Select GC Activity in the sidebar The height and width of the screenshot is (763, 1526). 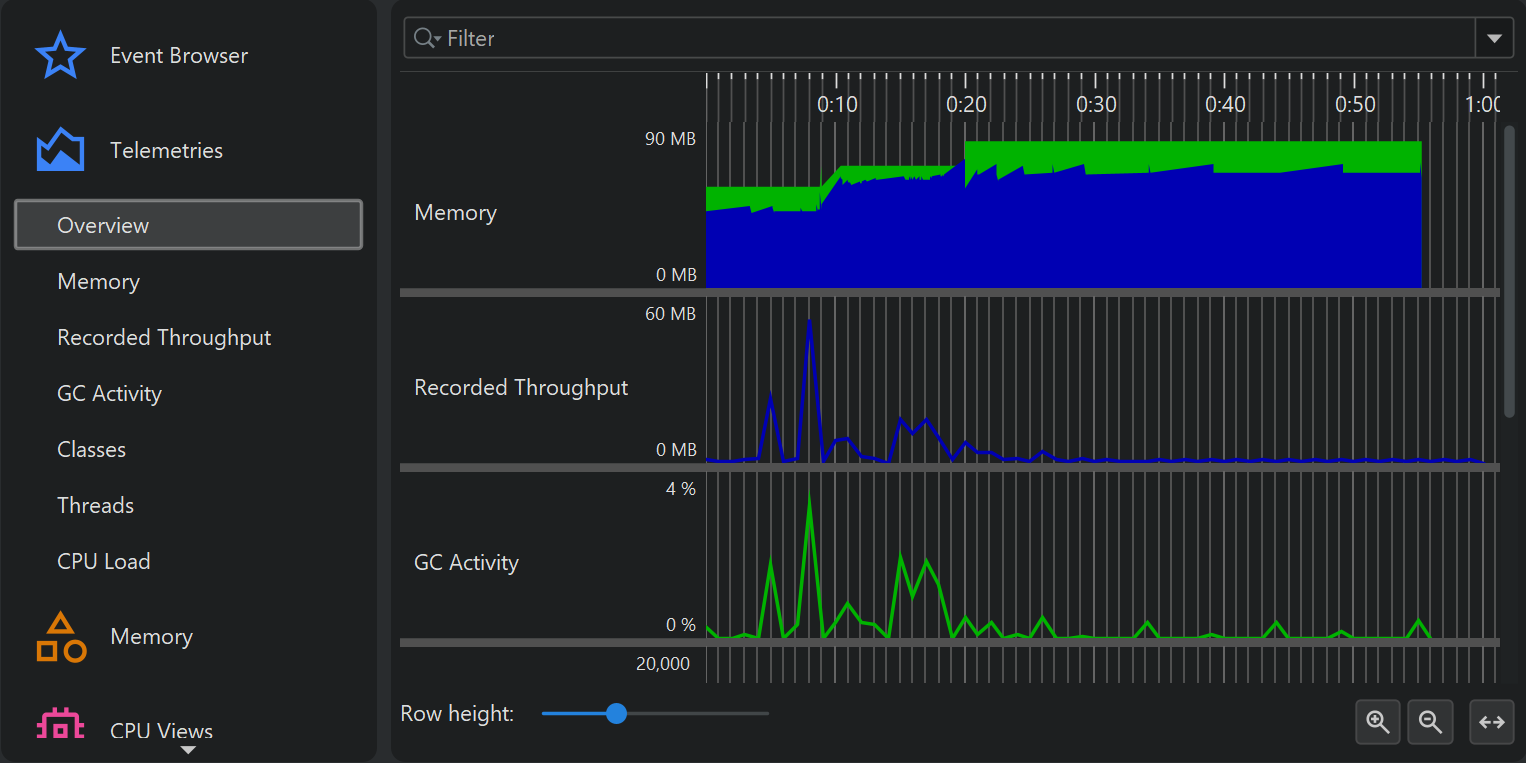coord(109,394)
